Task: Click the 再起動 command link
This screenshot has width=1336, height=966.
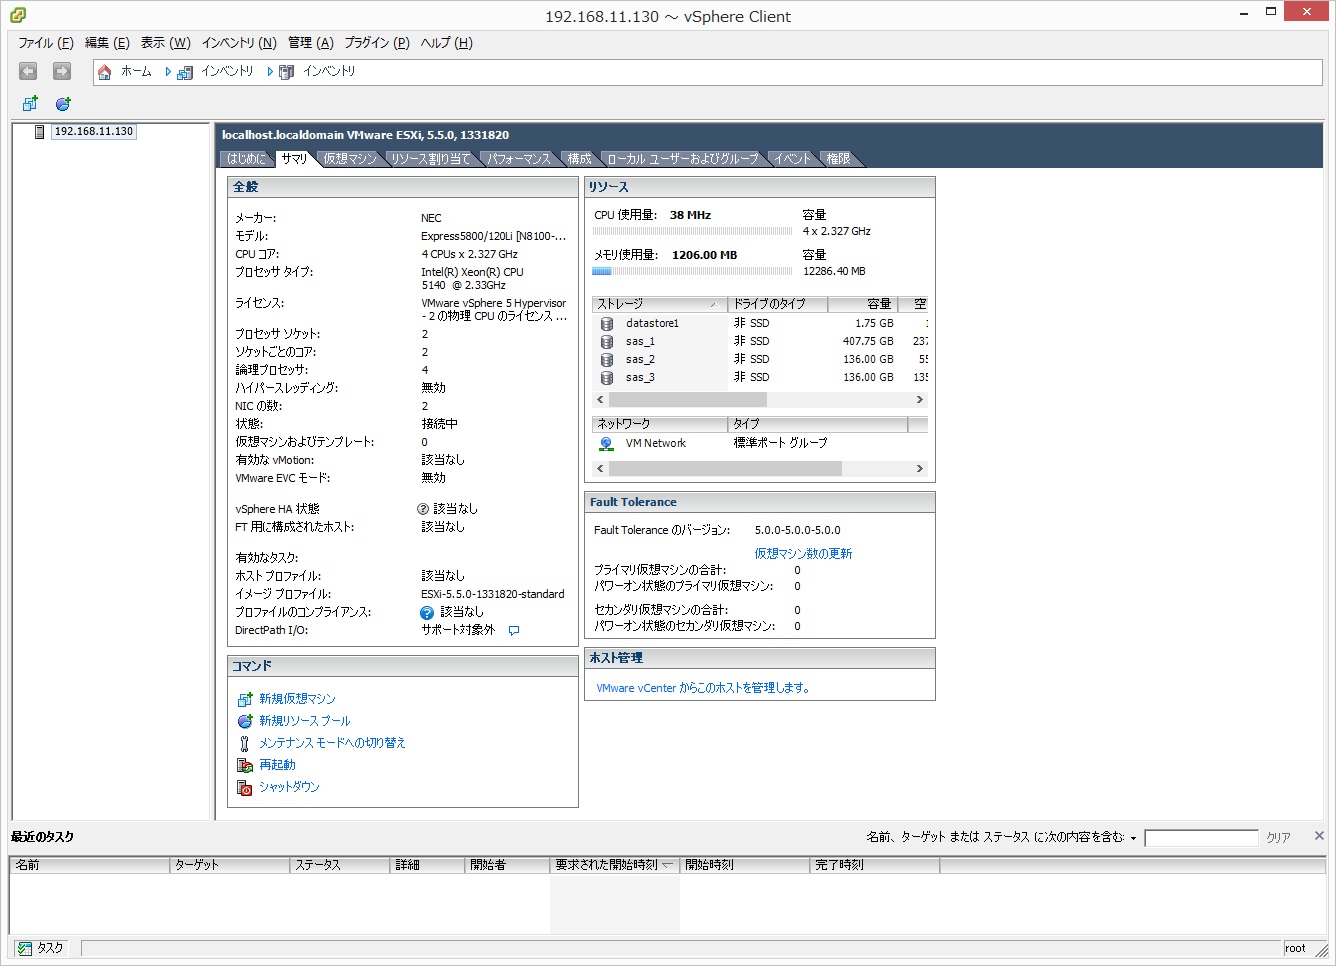Action: pyautogui.click(x=277, y=765)
